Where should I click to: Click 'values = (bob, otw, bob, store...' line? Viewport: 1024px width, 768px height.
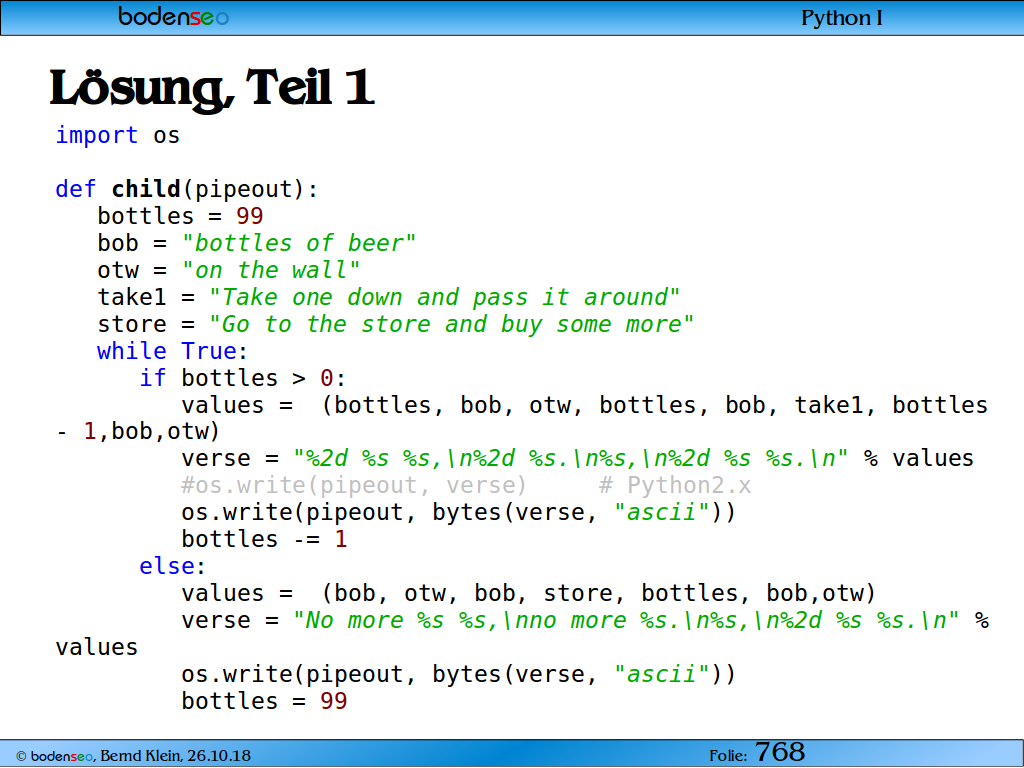coord(528,593)
